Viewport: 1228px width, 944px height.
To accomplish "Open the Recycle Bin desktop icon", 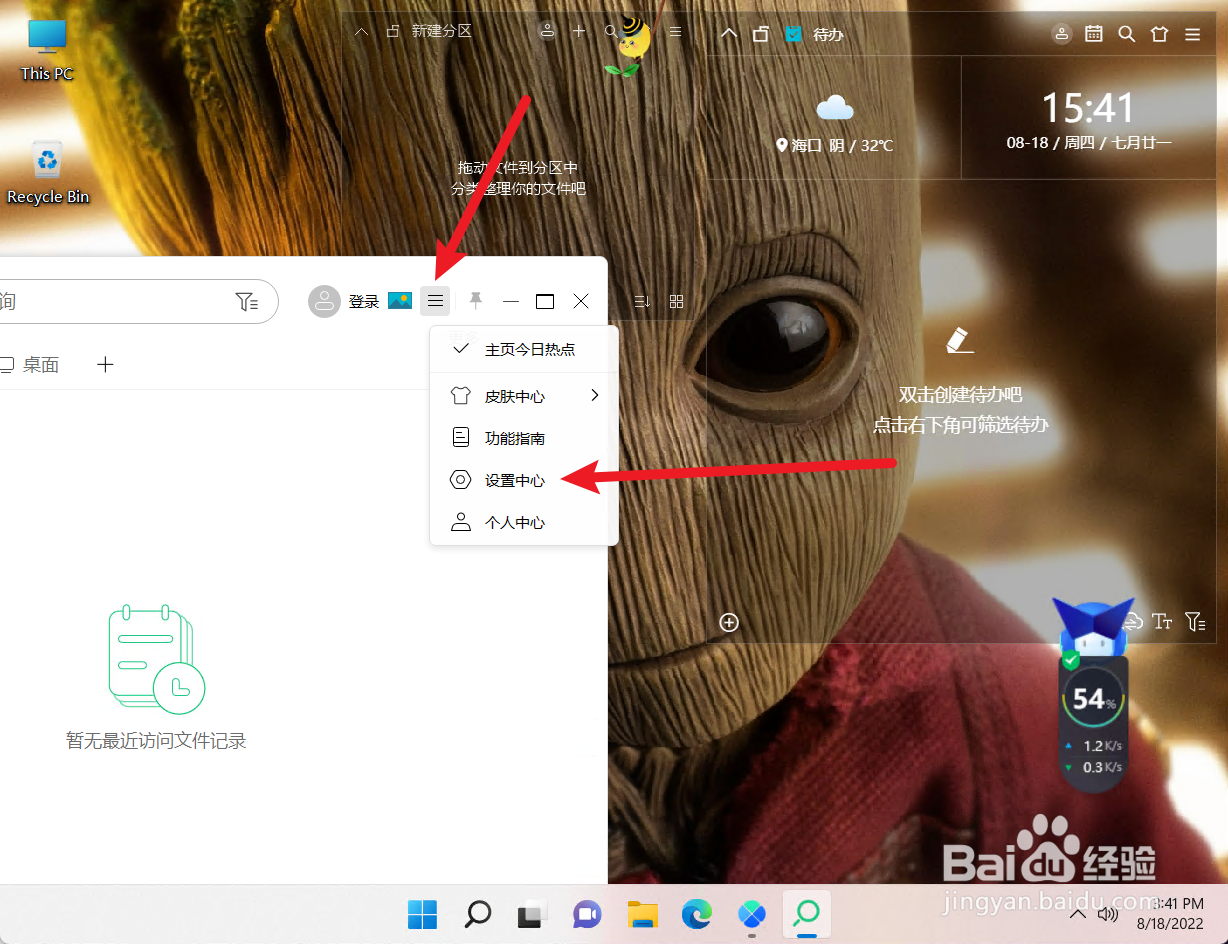I will click(48, 173).
